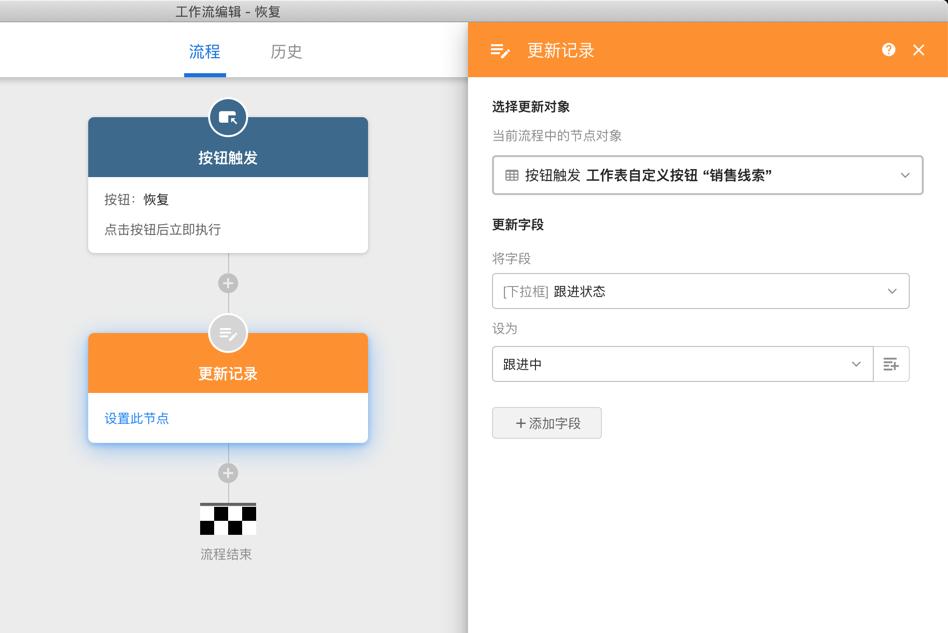The image size is (948, 633).
Task: Click the table icon inside the node object selector
Action: coord(510,175)
